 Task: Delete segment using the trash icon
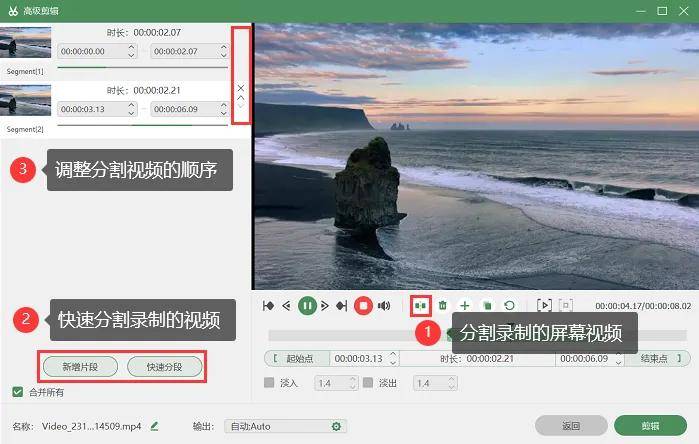(443, 305)
